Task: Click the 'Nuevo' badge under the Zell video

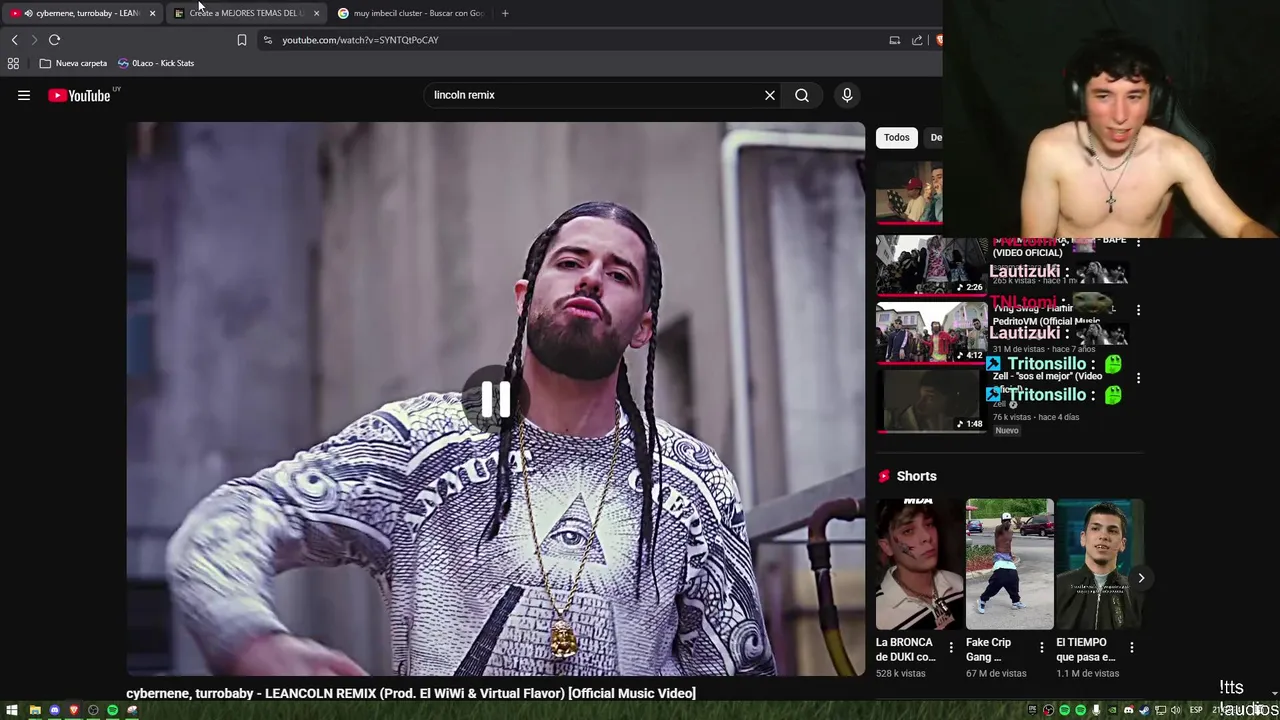Action: click(x=1007, y=431)
